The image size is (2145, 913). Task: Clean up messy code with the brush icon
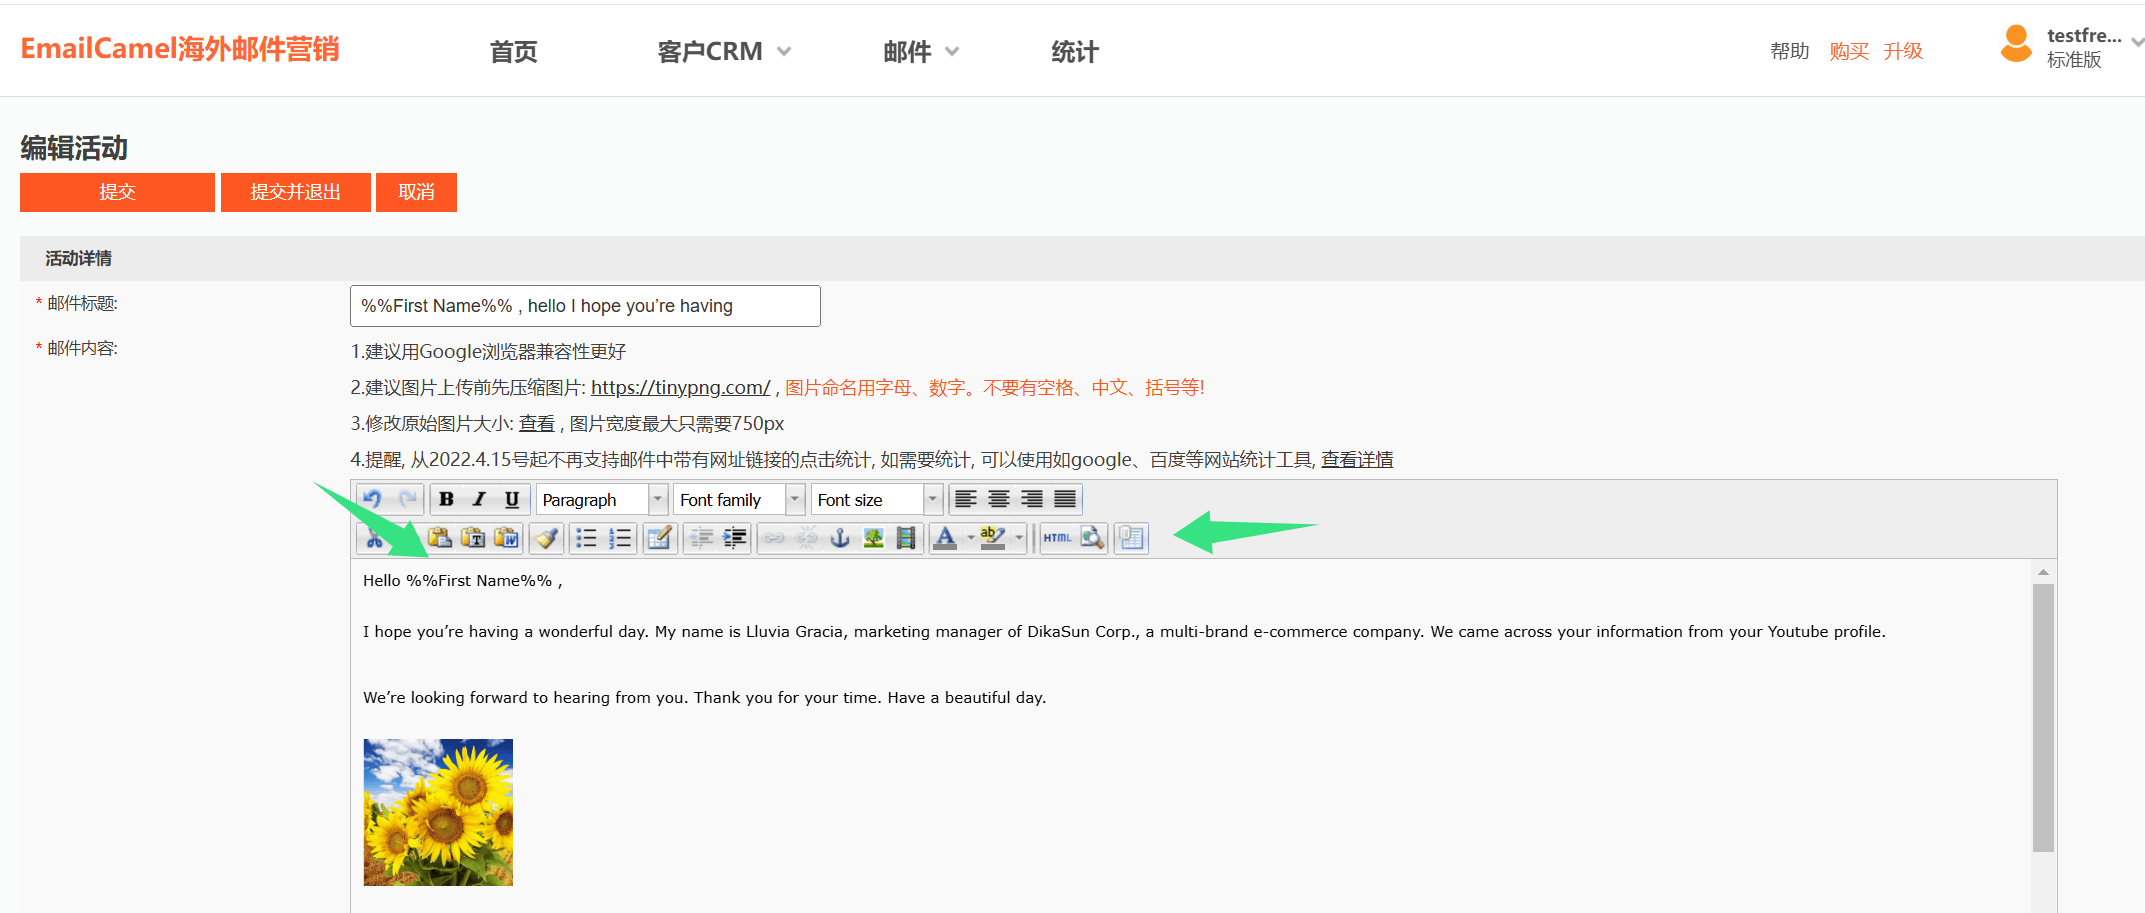546,538
